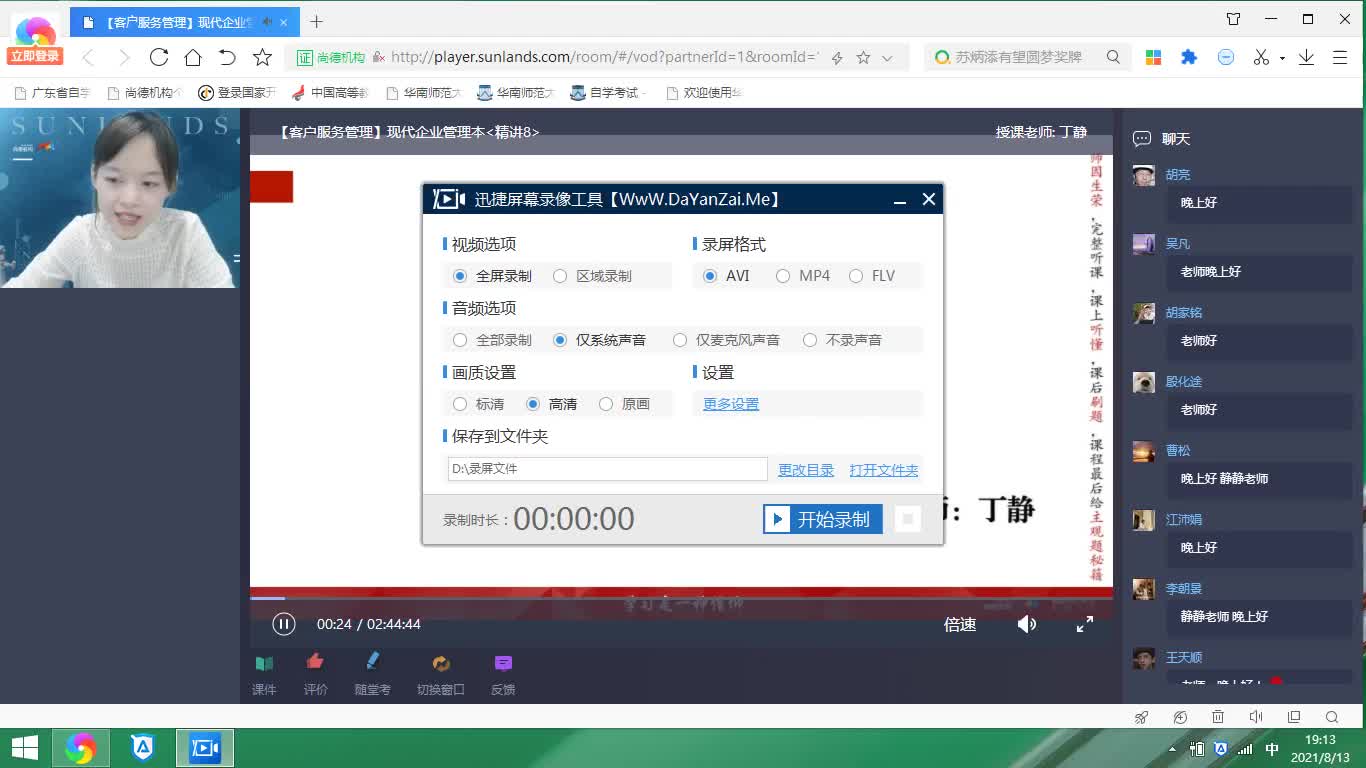The image size is (1366, 768).
Task: Show hidden system tray icons
Action: (x=1173, y=748)
